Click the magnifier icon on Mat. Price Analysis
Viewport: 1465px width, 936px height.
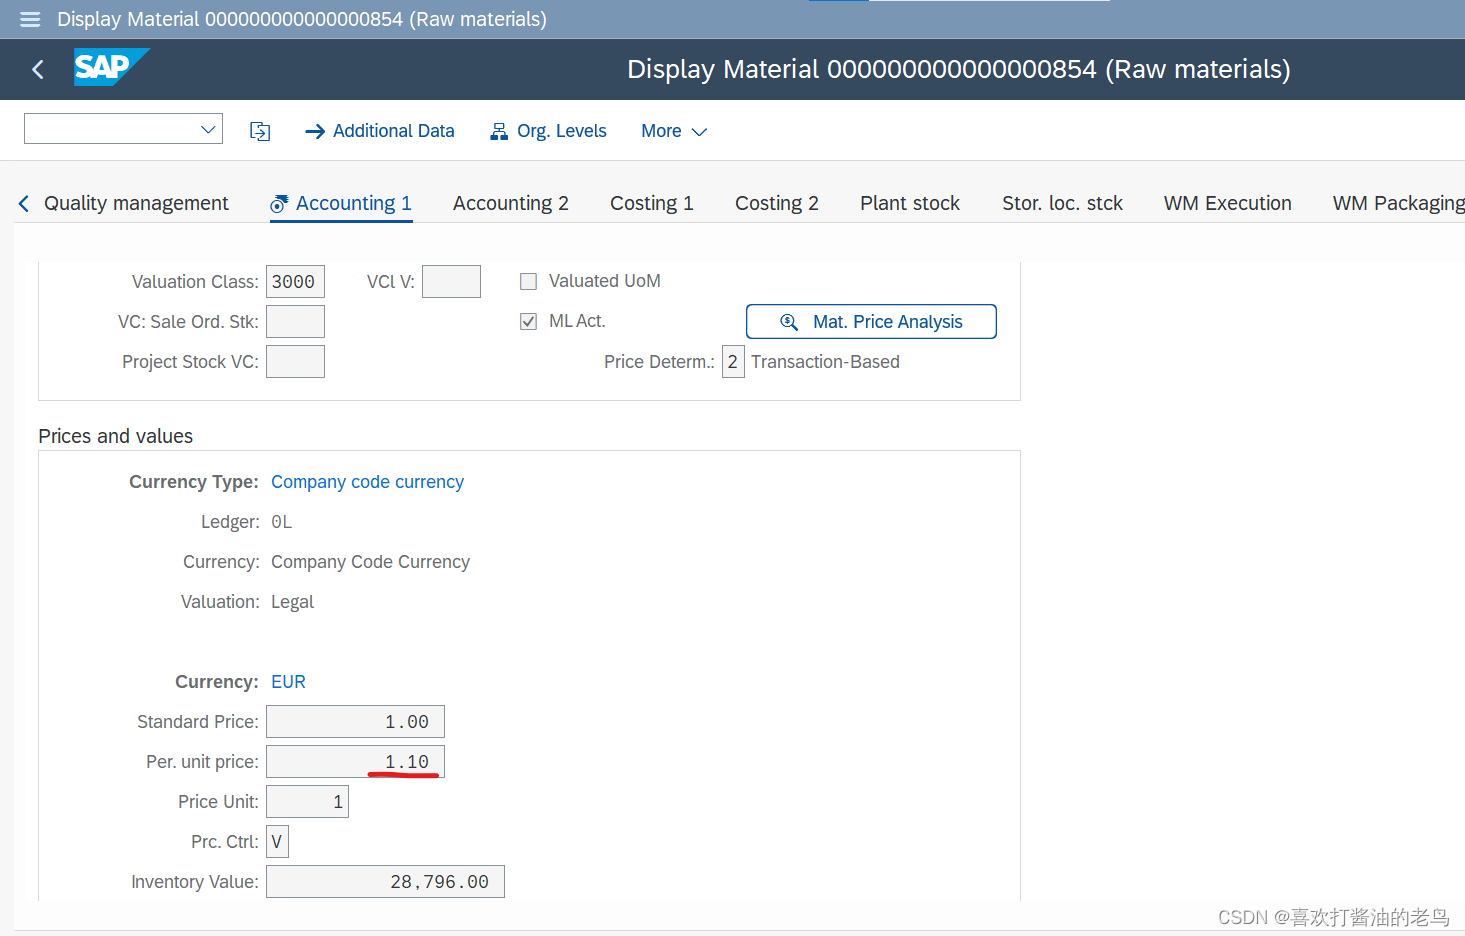789,321
